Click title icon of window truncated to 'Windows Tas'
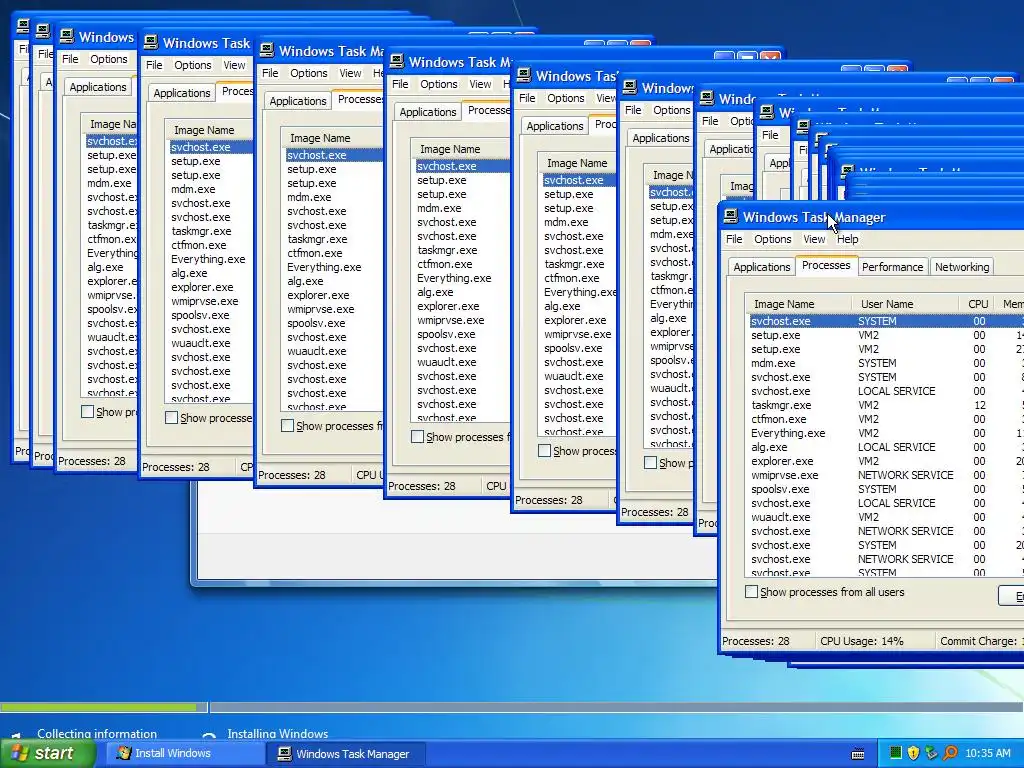This screenshot has height=768, width=1024. (x=524, y=76)
